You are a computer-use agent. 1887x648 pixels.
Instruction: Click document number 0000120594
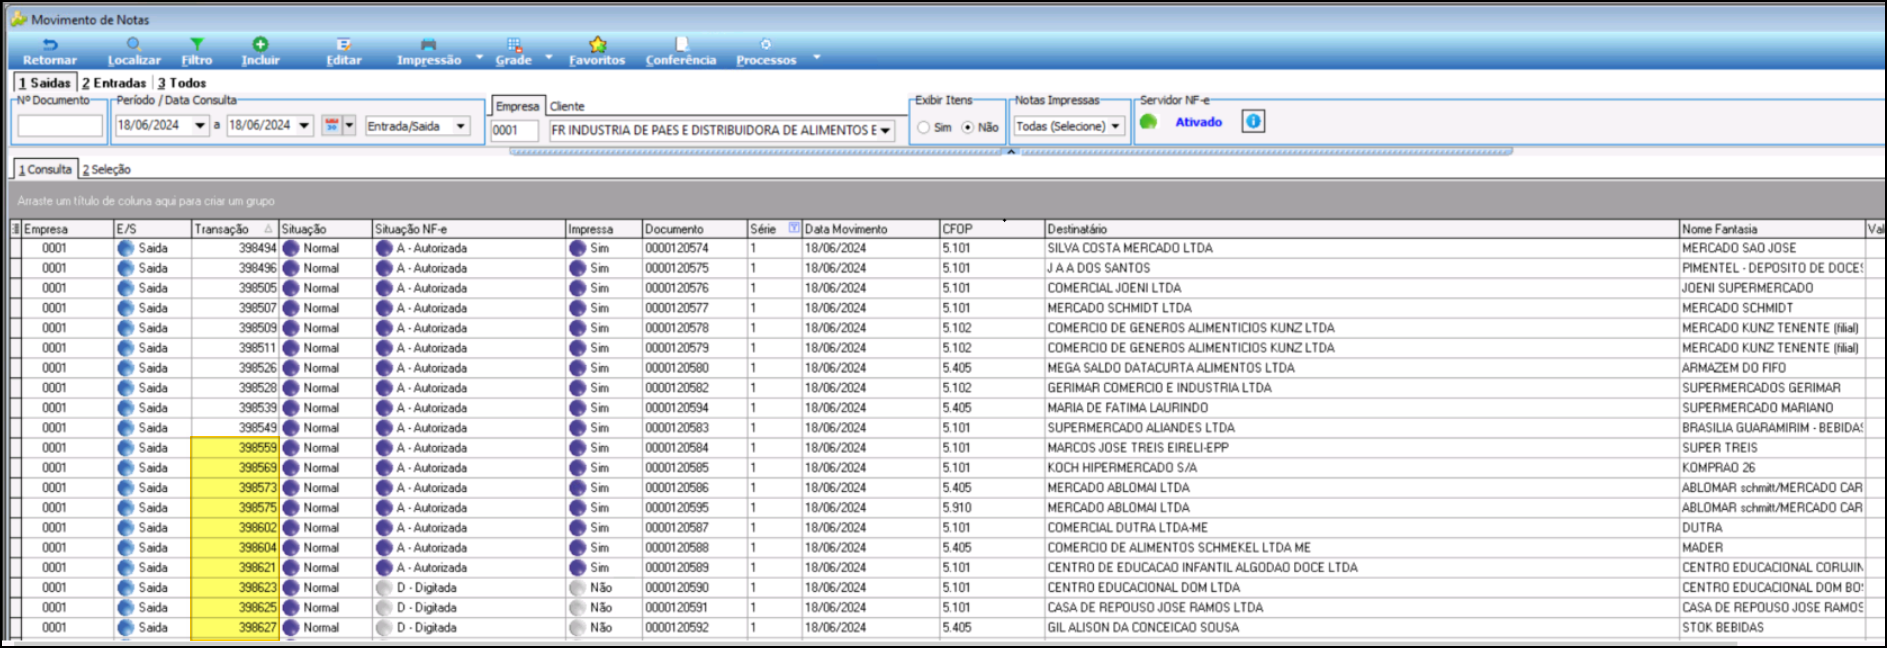677,408
